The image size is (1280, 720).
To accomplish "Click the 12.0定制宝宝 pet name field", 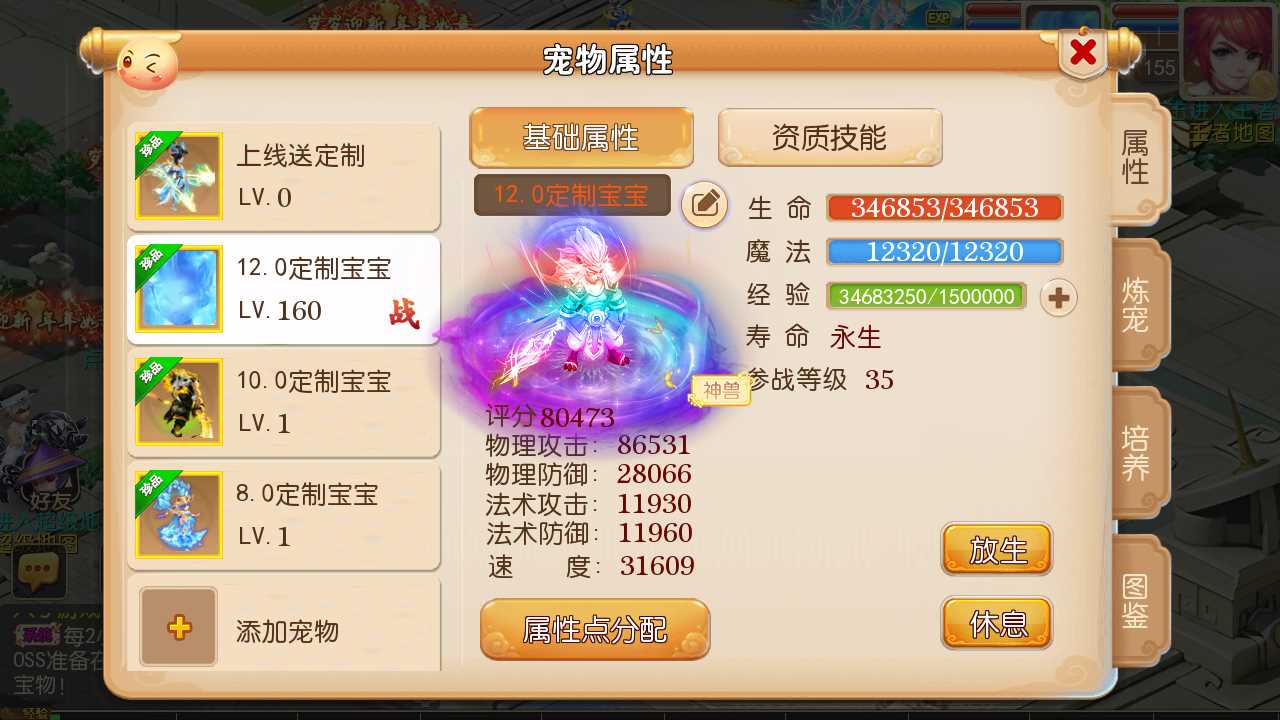I will (x=572, y=195).
